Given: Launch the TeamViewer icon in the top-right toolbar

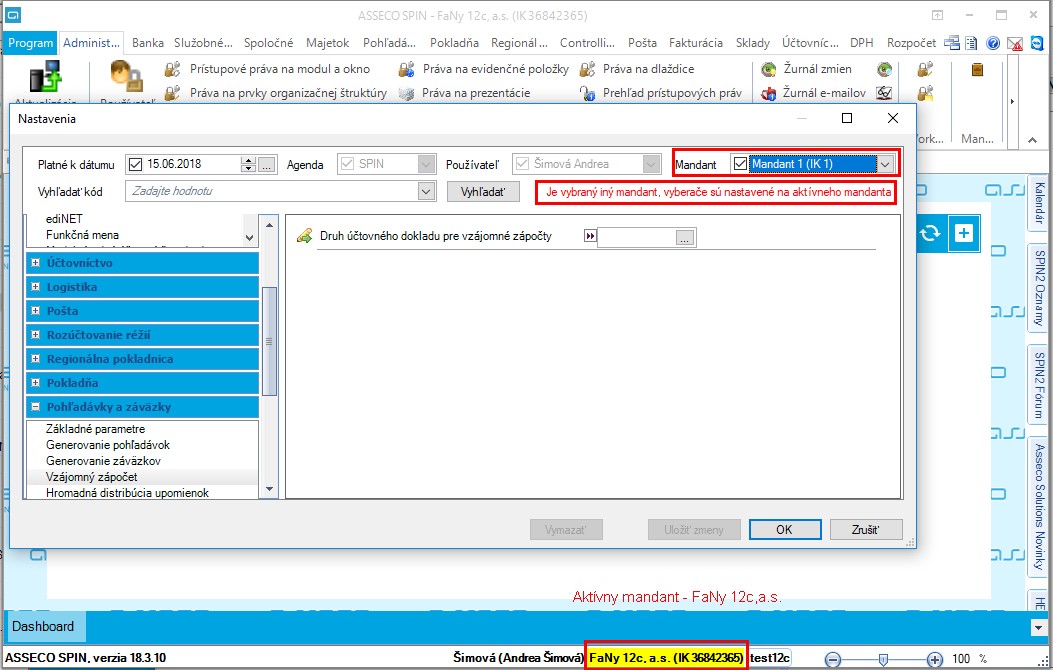Looking at the screenshot, I should click(x=1037, y=43).
